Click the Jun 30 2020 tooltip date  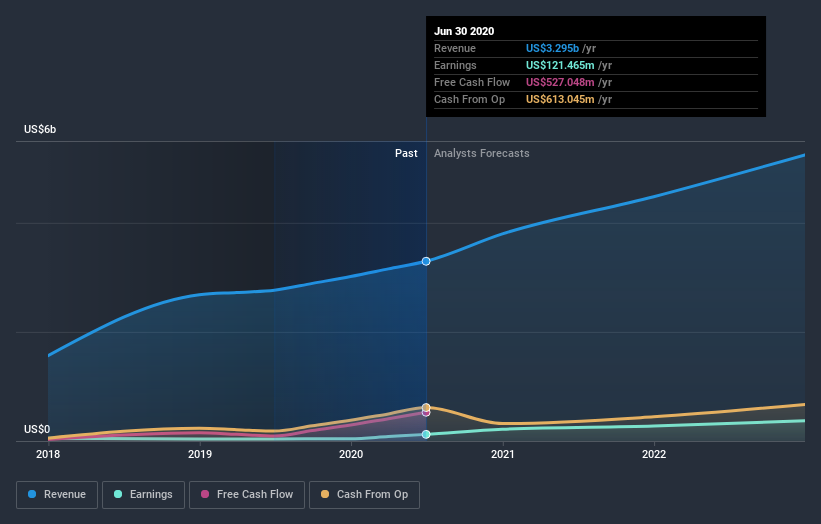pos(464,31)
